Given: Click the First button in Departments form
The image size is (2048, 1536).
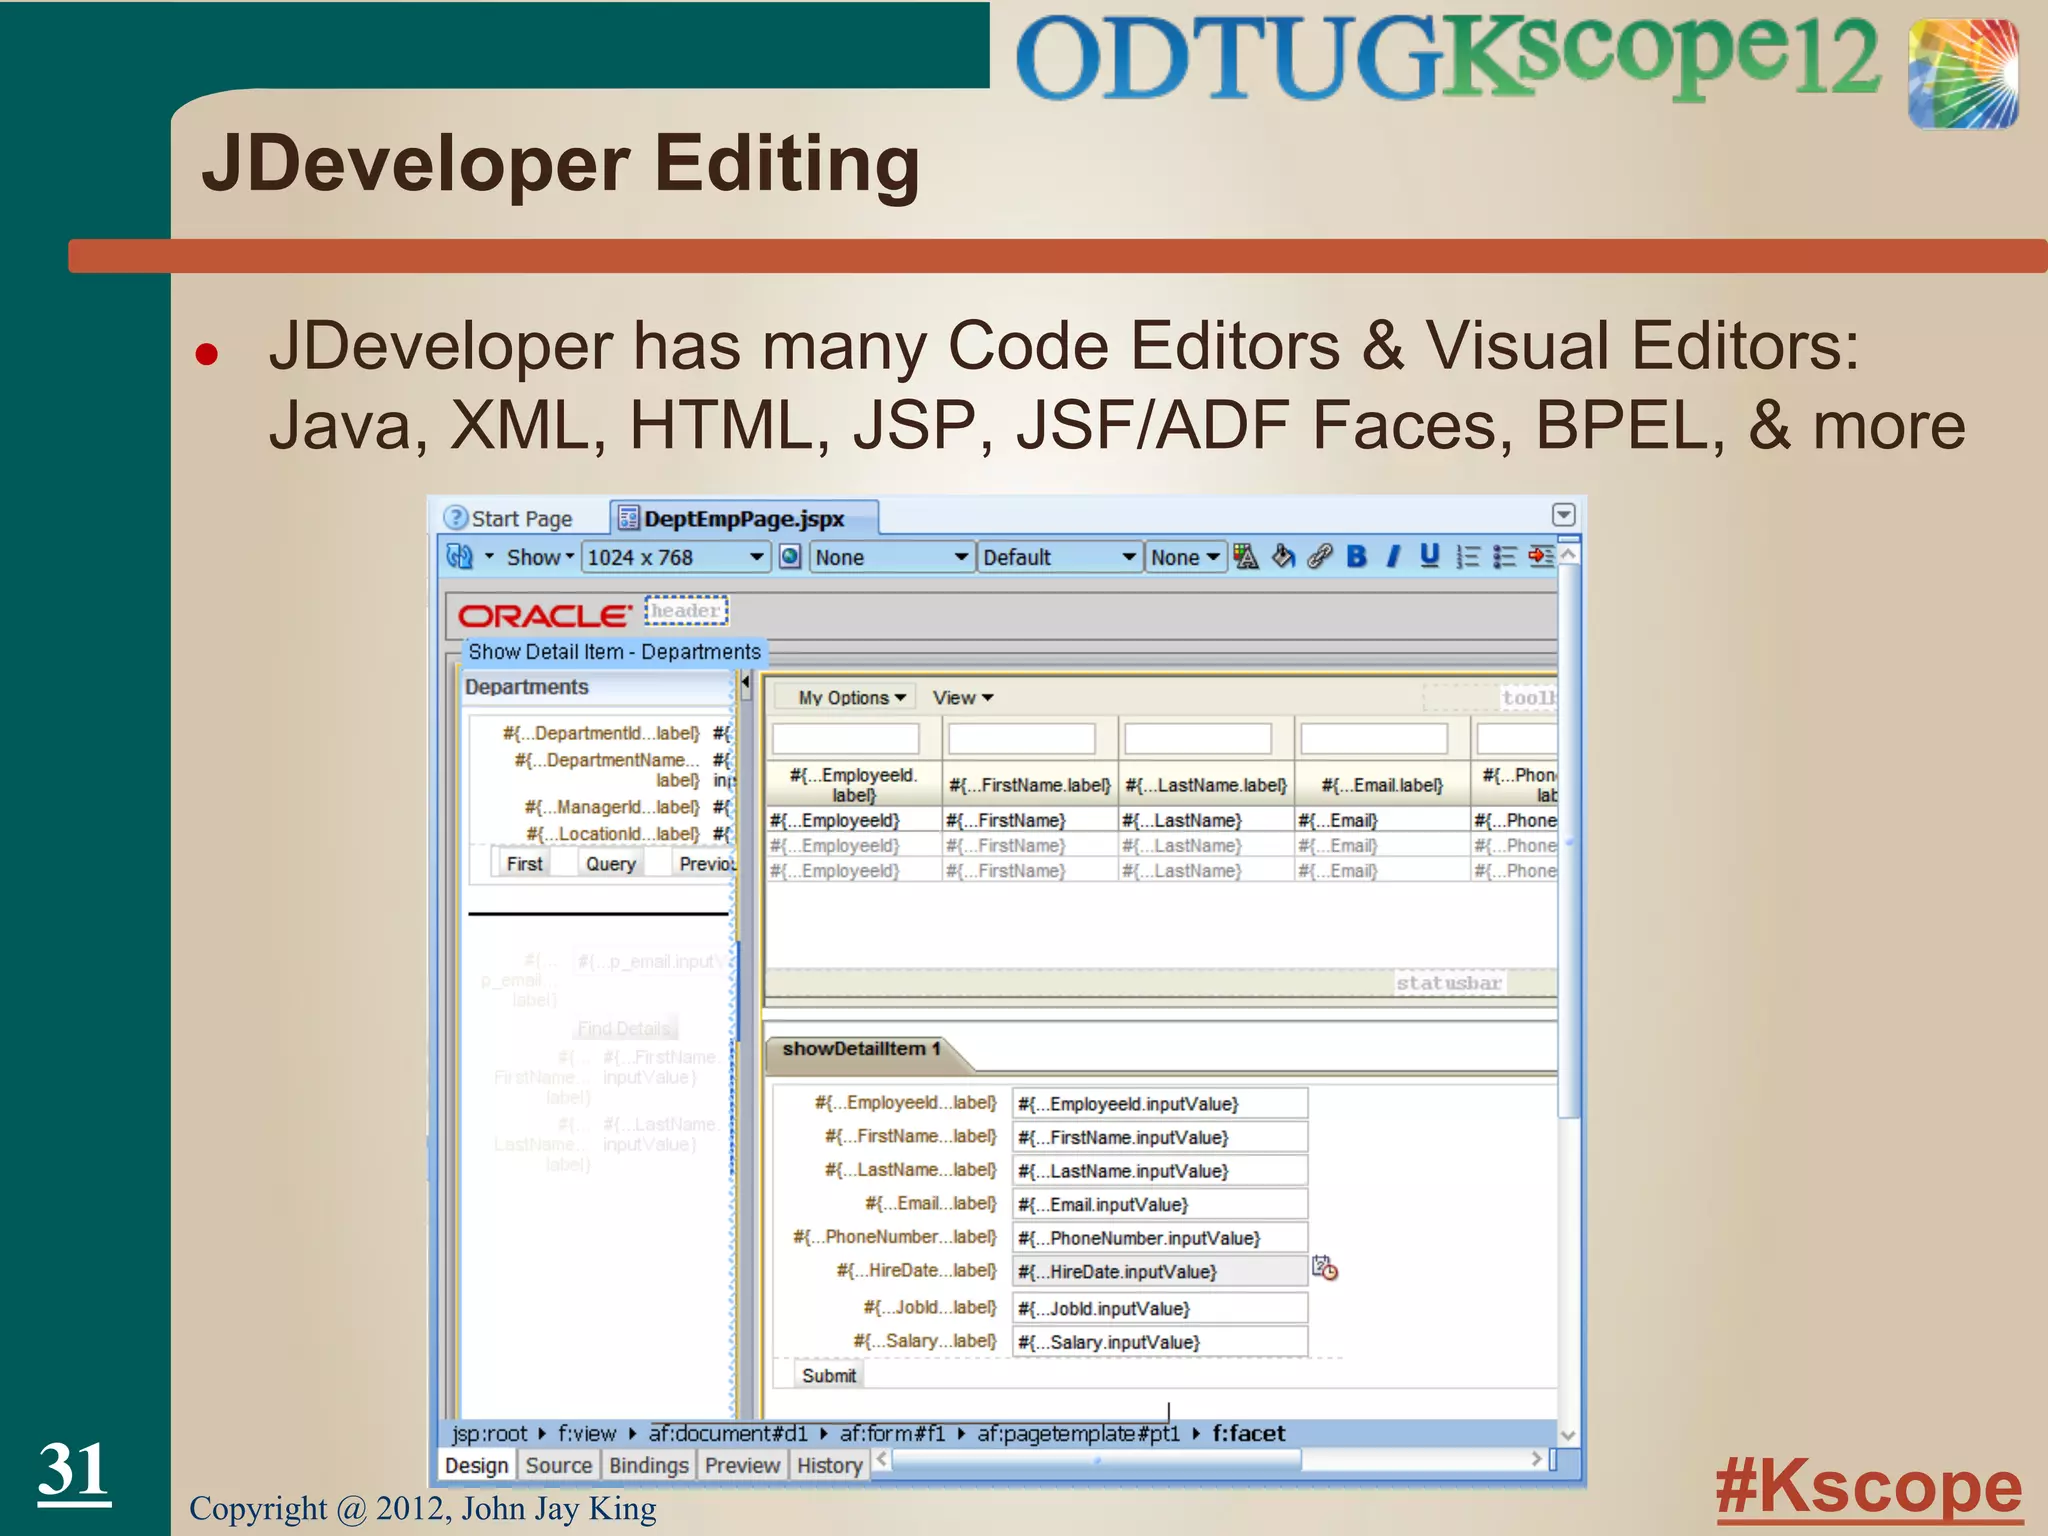Looking at the screenshot, I should pyautogui.click(x=525, y=864).
